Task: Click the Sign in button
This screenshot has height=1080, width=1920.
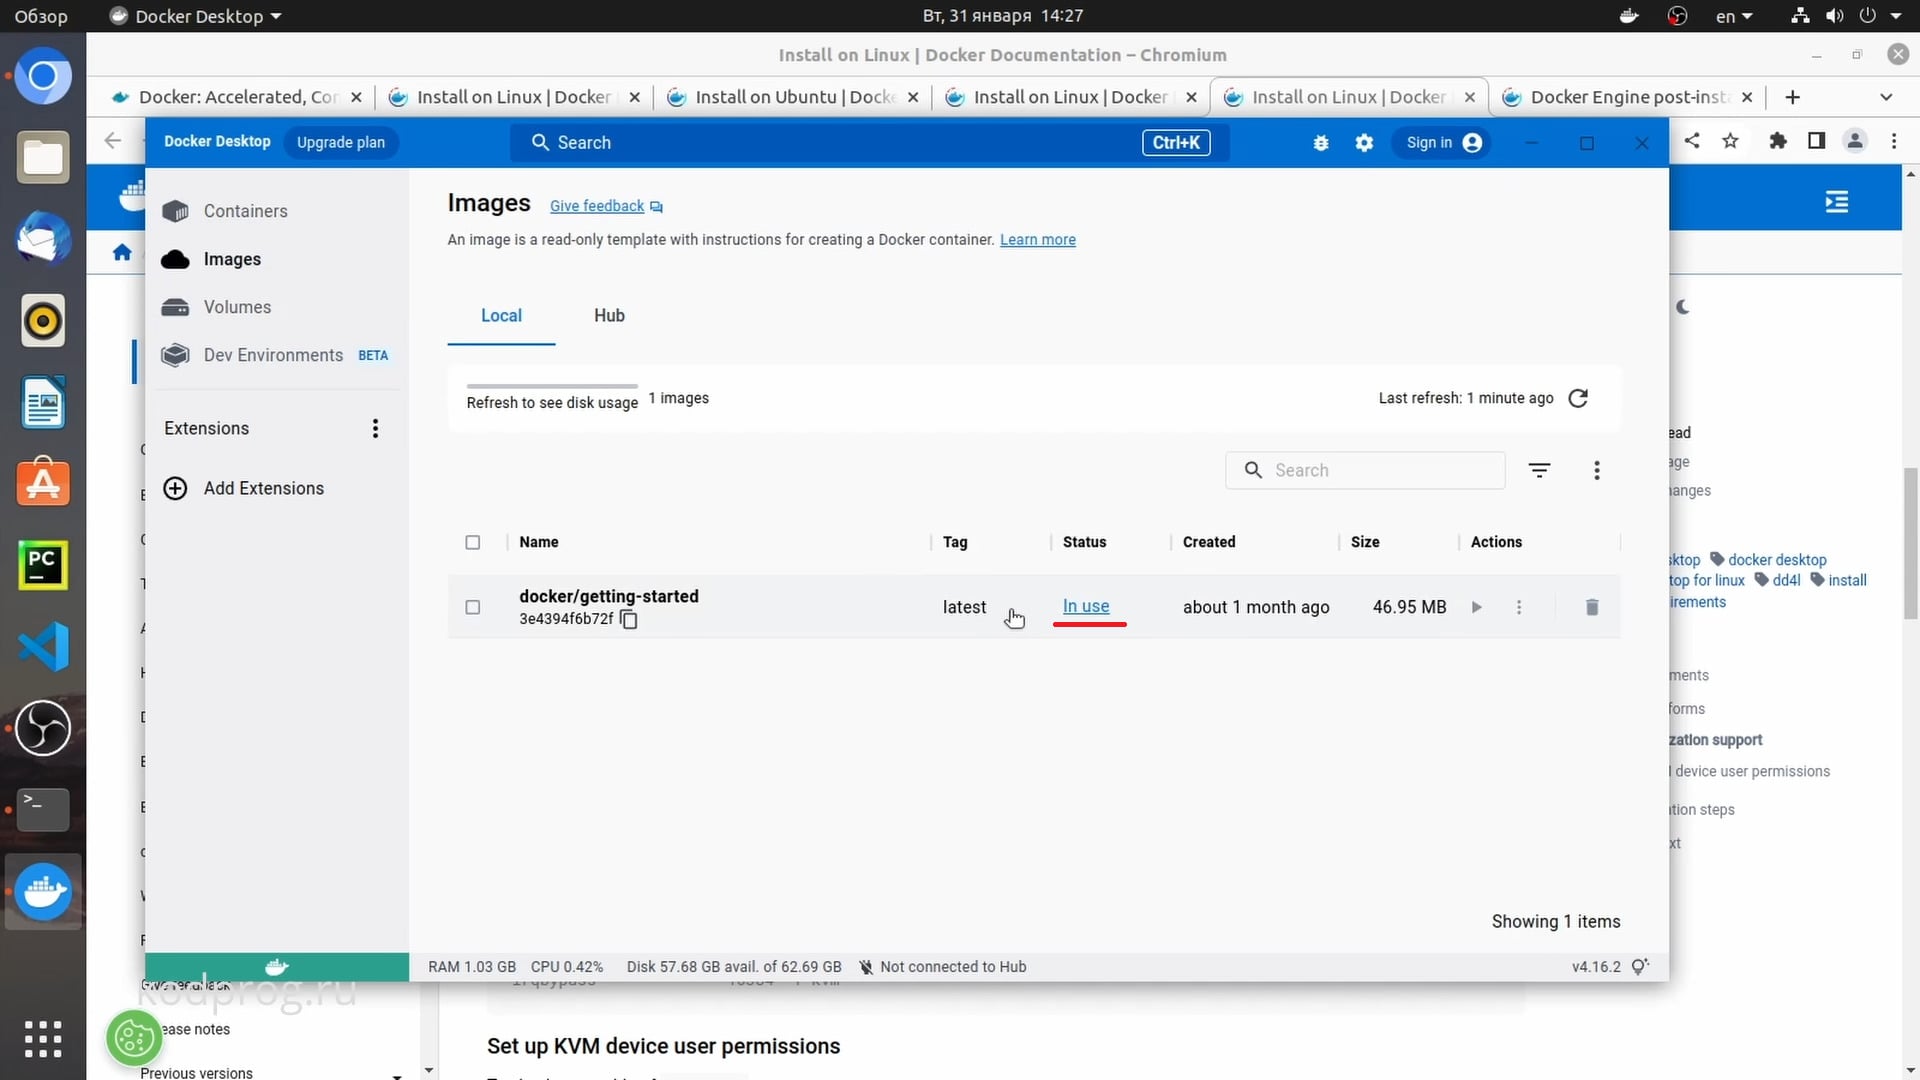Action: 1443,143
